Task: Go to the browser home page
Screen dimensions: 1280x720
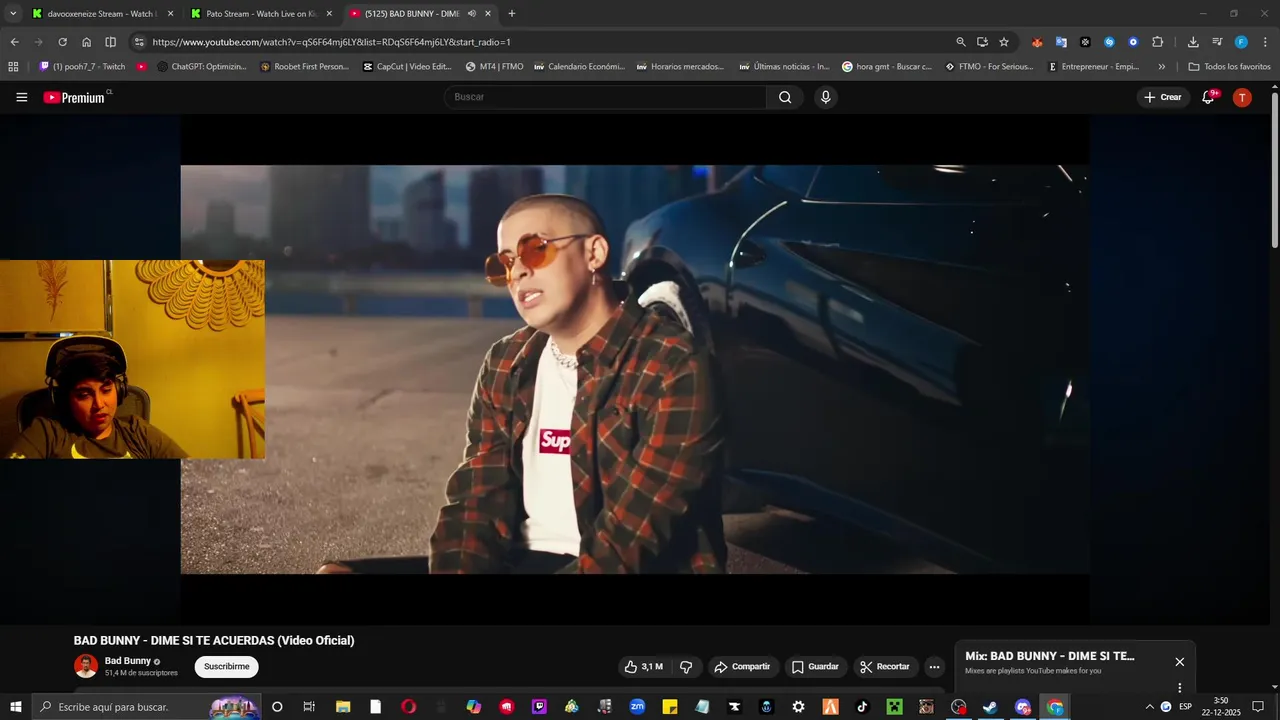Action: click(x=86, y=42)
